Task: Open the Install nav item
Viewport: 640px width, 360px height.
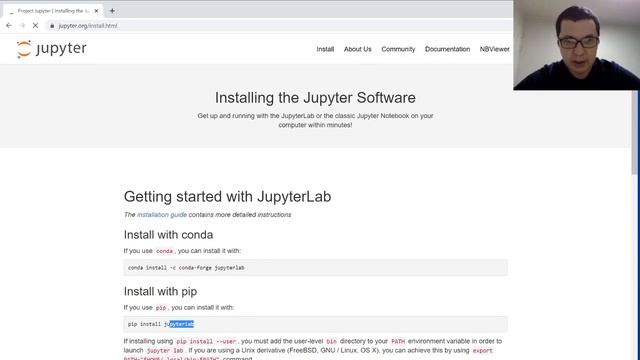Action: coord(325,49)
